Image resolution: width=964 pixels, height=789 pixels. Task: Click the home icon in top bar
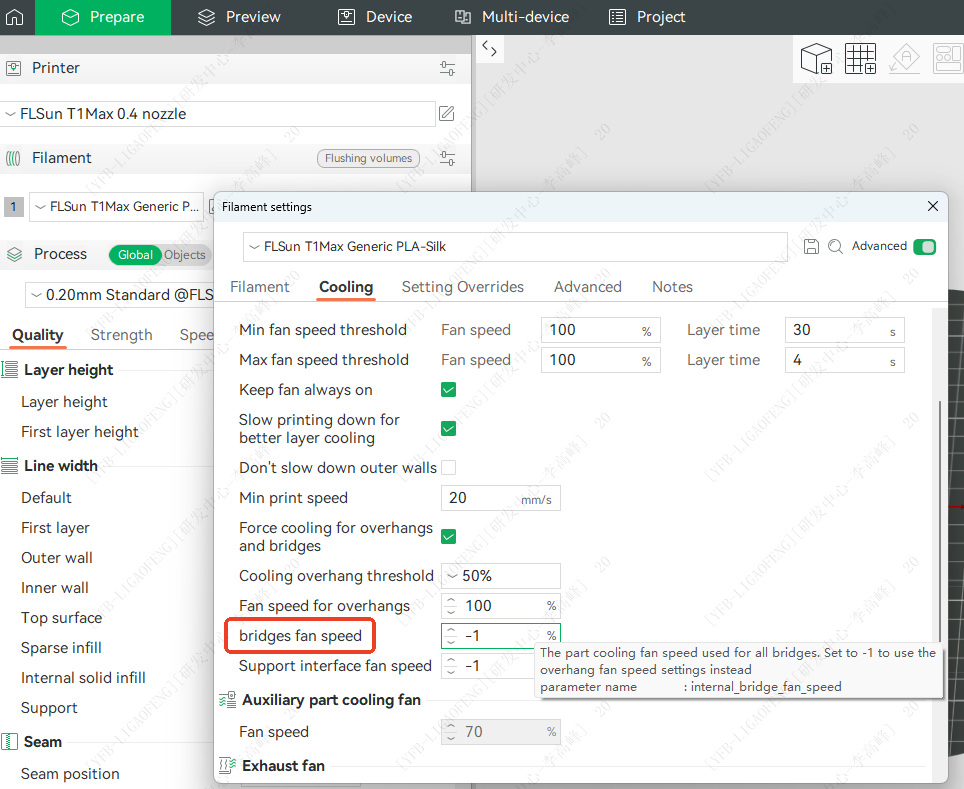tap(15, 17)
